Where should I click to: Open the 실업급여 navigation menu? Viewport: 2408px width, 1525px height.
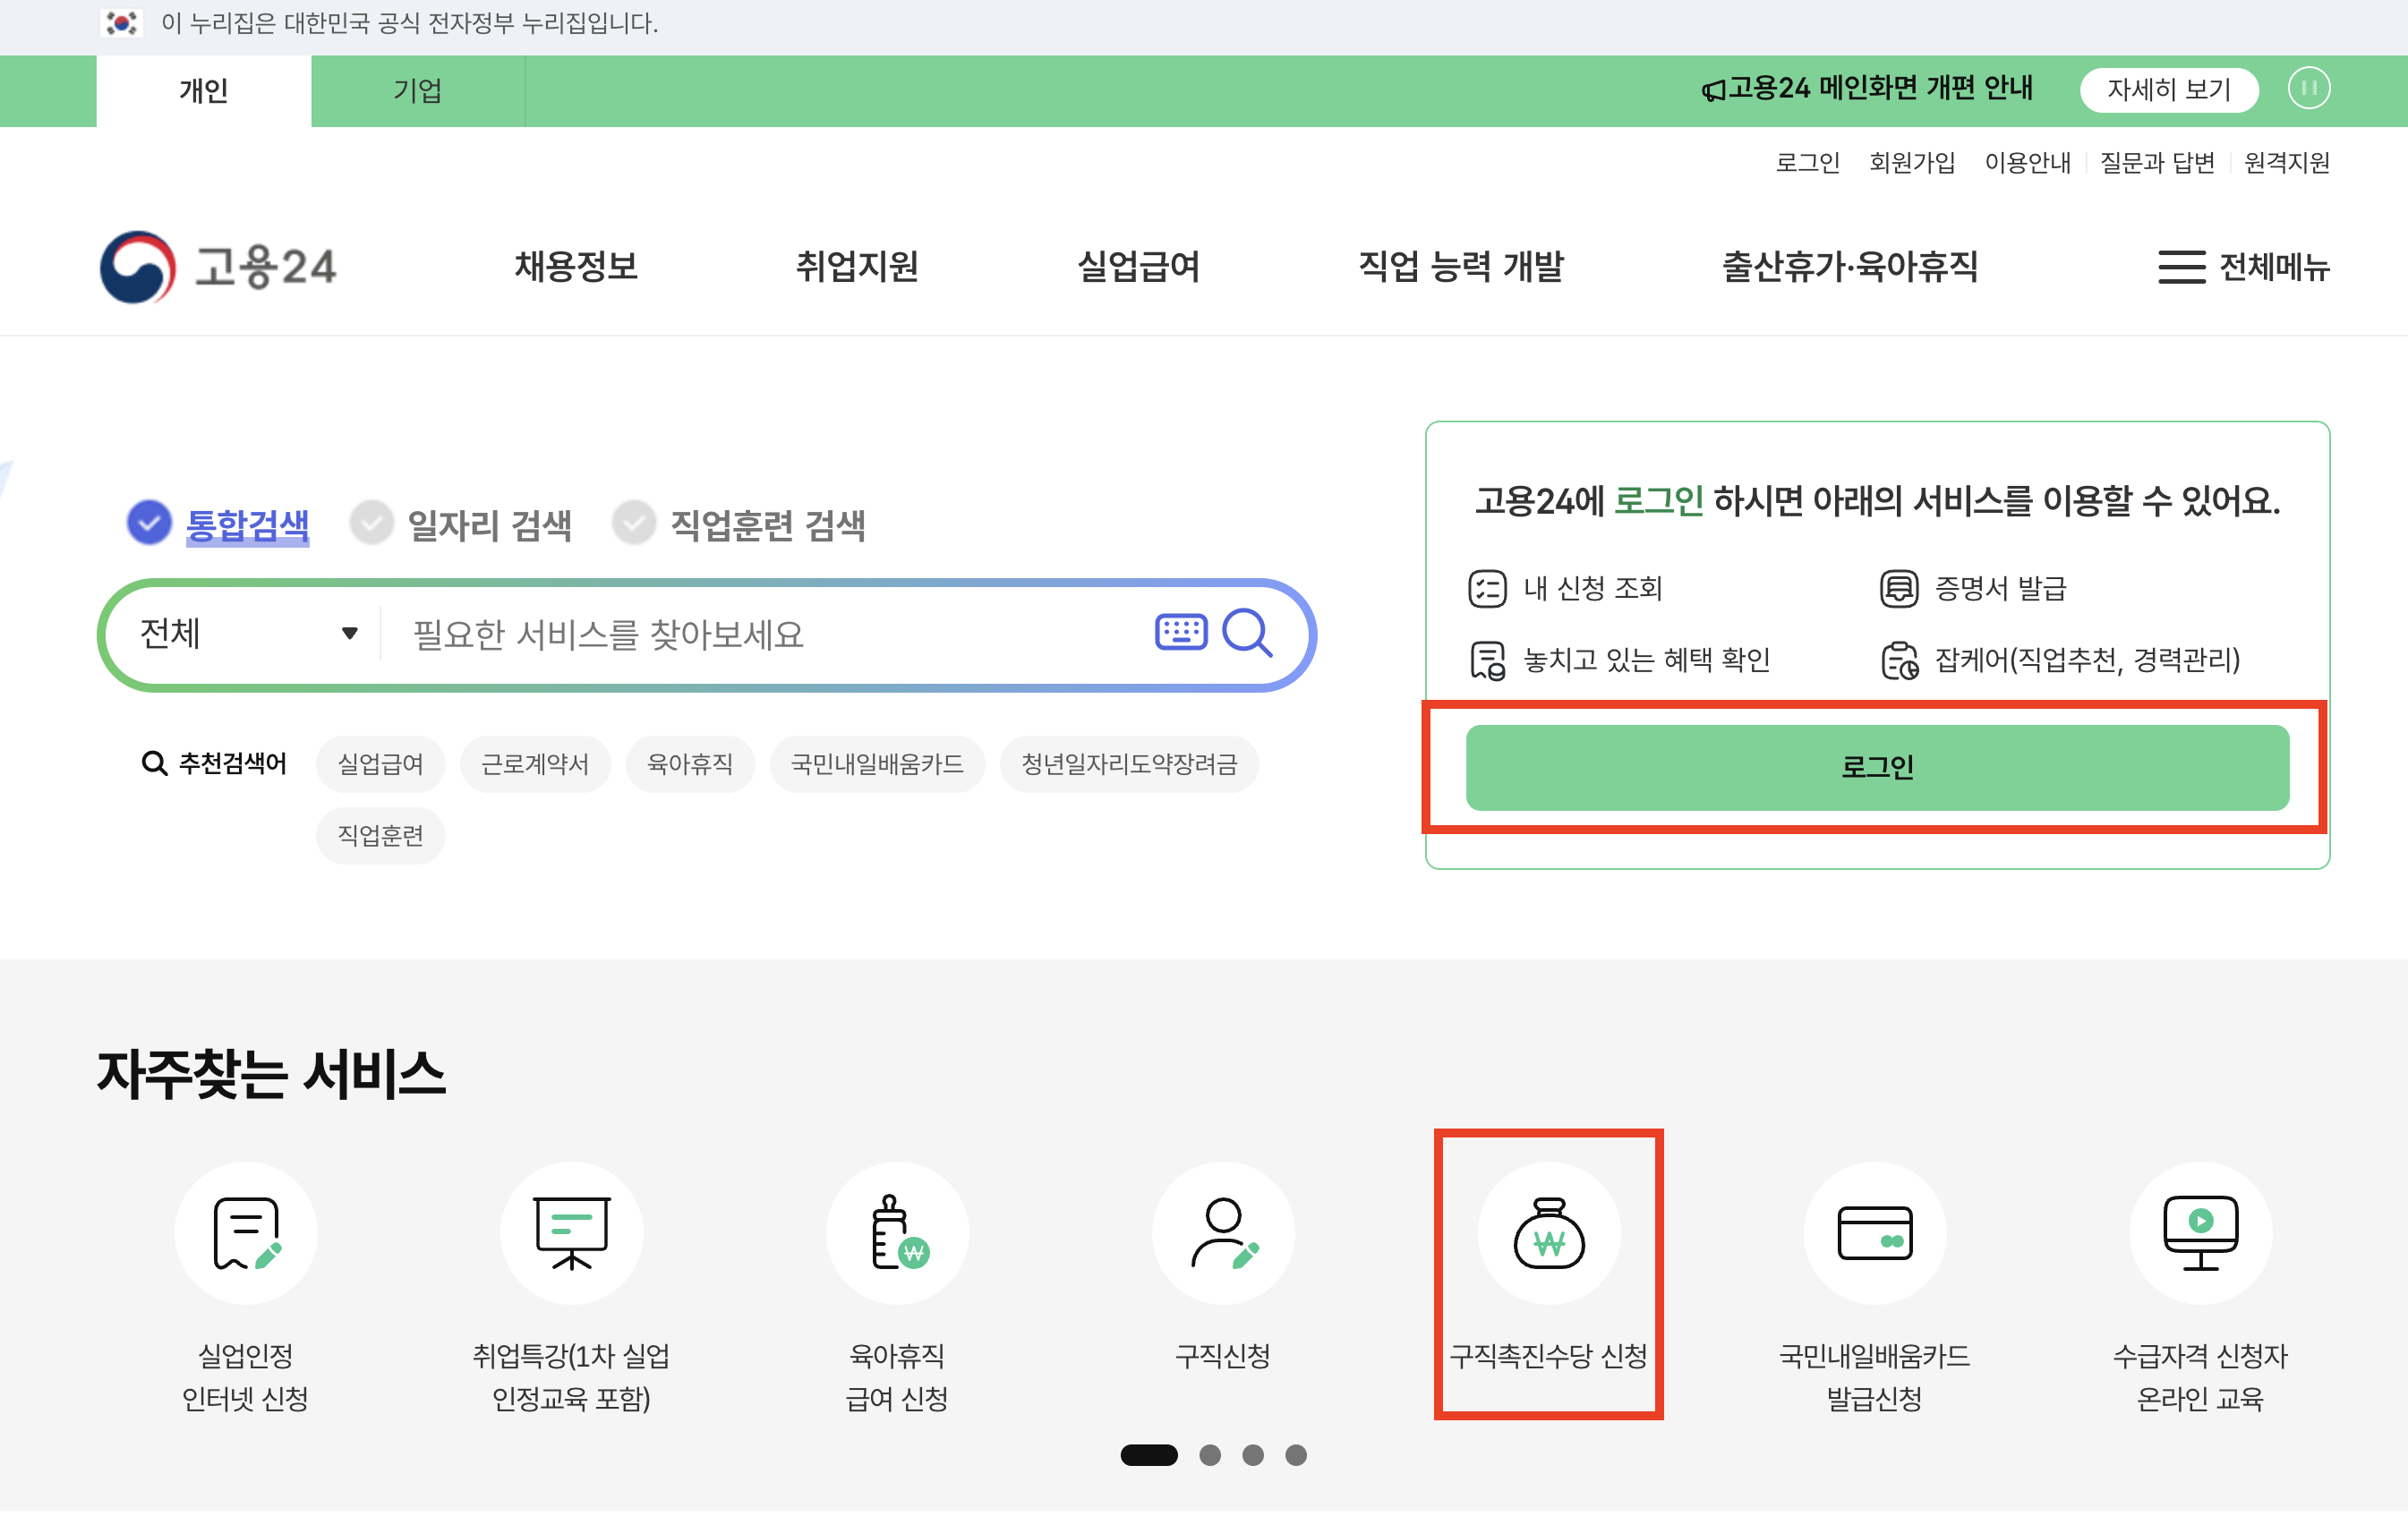tap(1138, 267)
